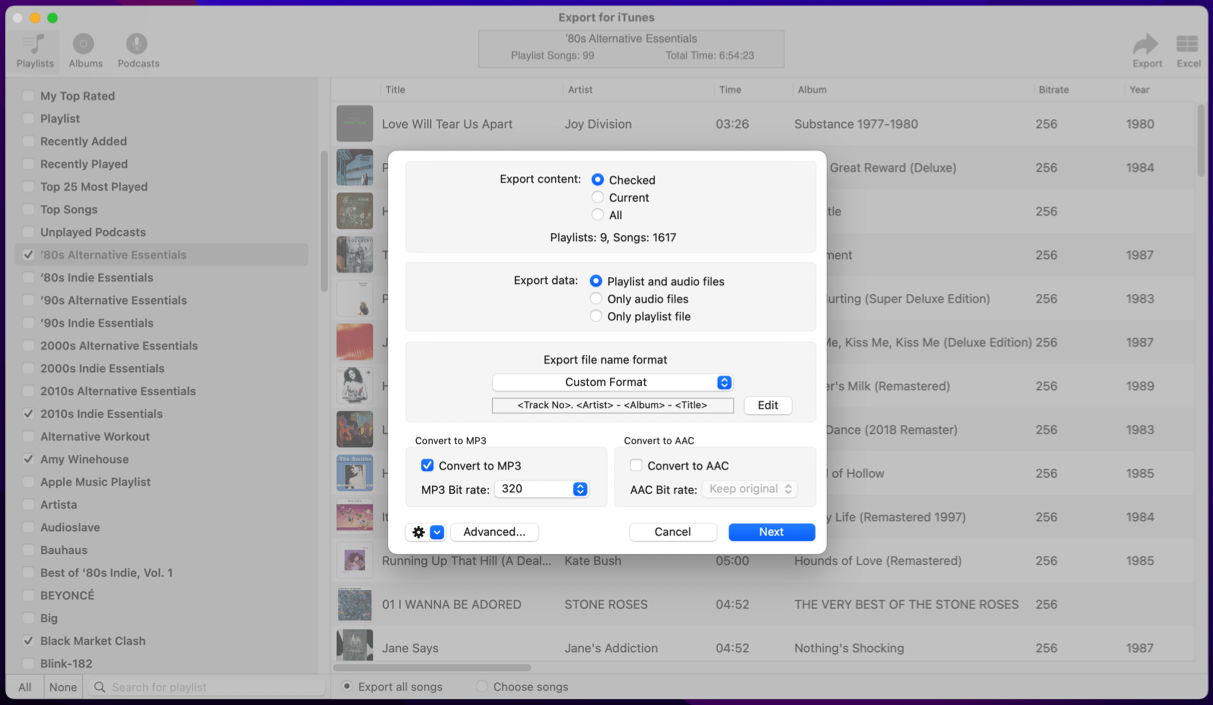1213x705 pixels.
Task: Click song table vertical scrollbar
Action: click(x=1201, y=140)
